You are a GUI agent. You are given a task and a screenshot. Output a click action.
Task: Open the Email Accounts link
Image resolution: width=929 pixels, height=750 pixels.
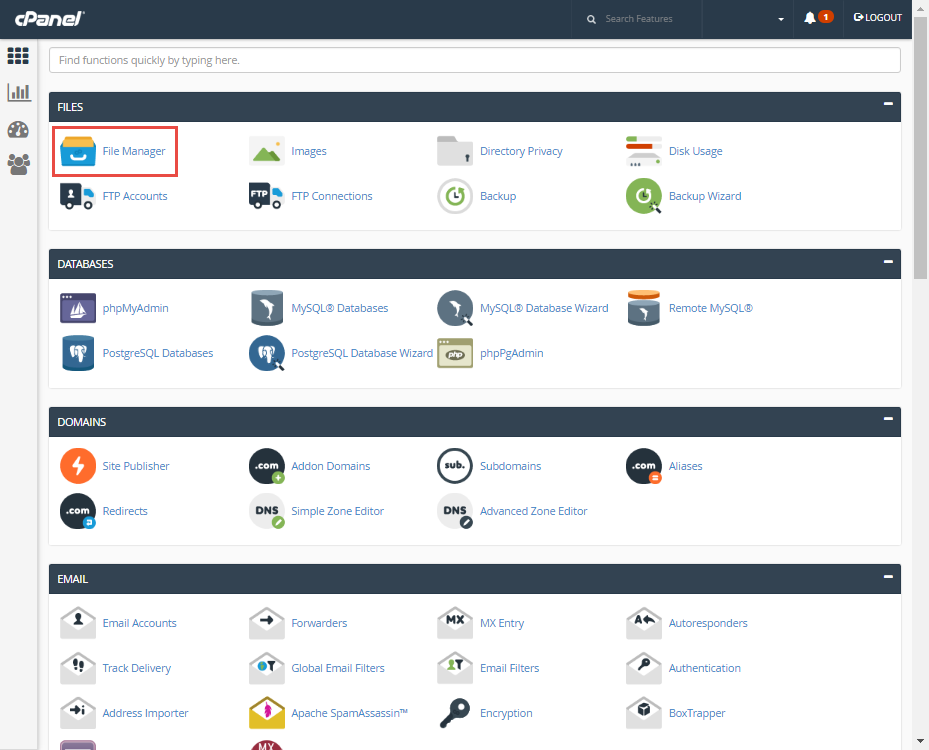tap(139, 623)
